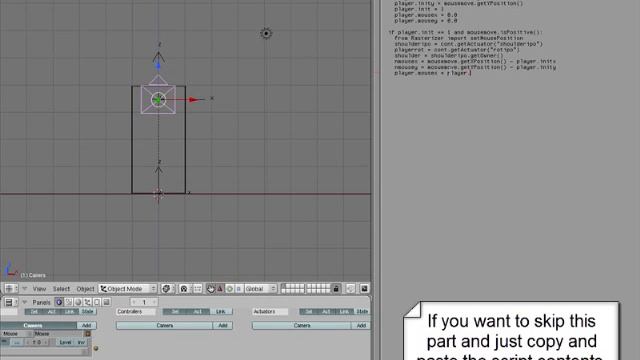Open the Global orientation dropdown
Screen dimensions: 640x360
pyautogui.click(x=260, y=289)
